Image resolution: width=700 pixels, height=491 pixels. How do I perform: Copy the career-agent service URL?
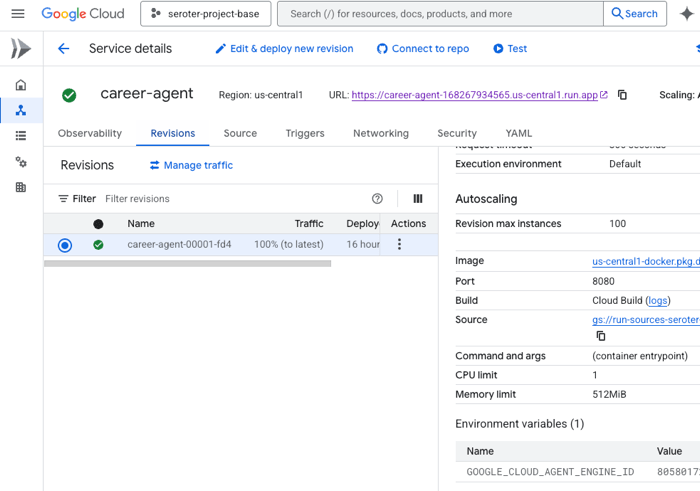tap(622, 95)
